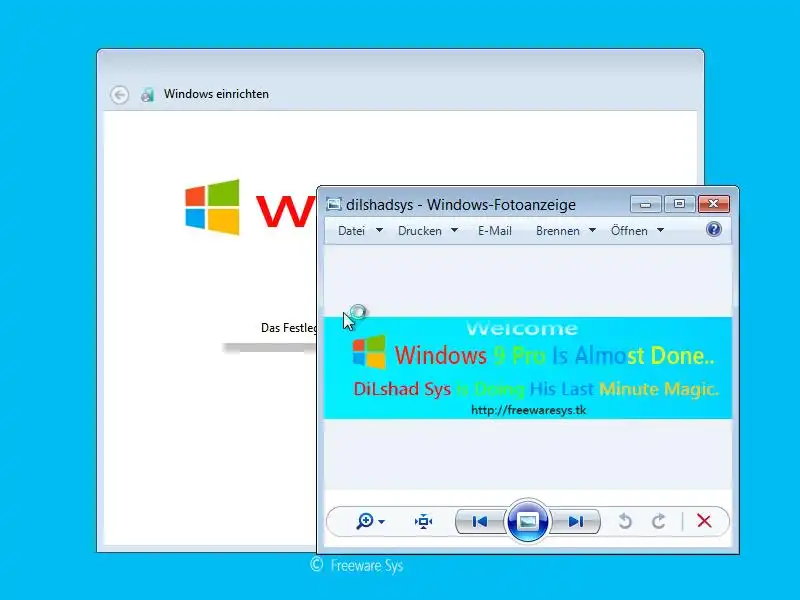Rotate the image clockwise

[659, 521]
